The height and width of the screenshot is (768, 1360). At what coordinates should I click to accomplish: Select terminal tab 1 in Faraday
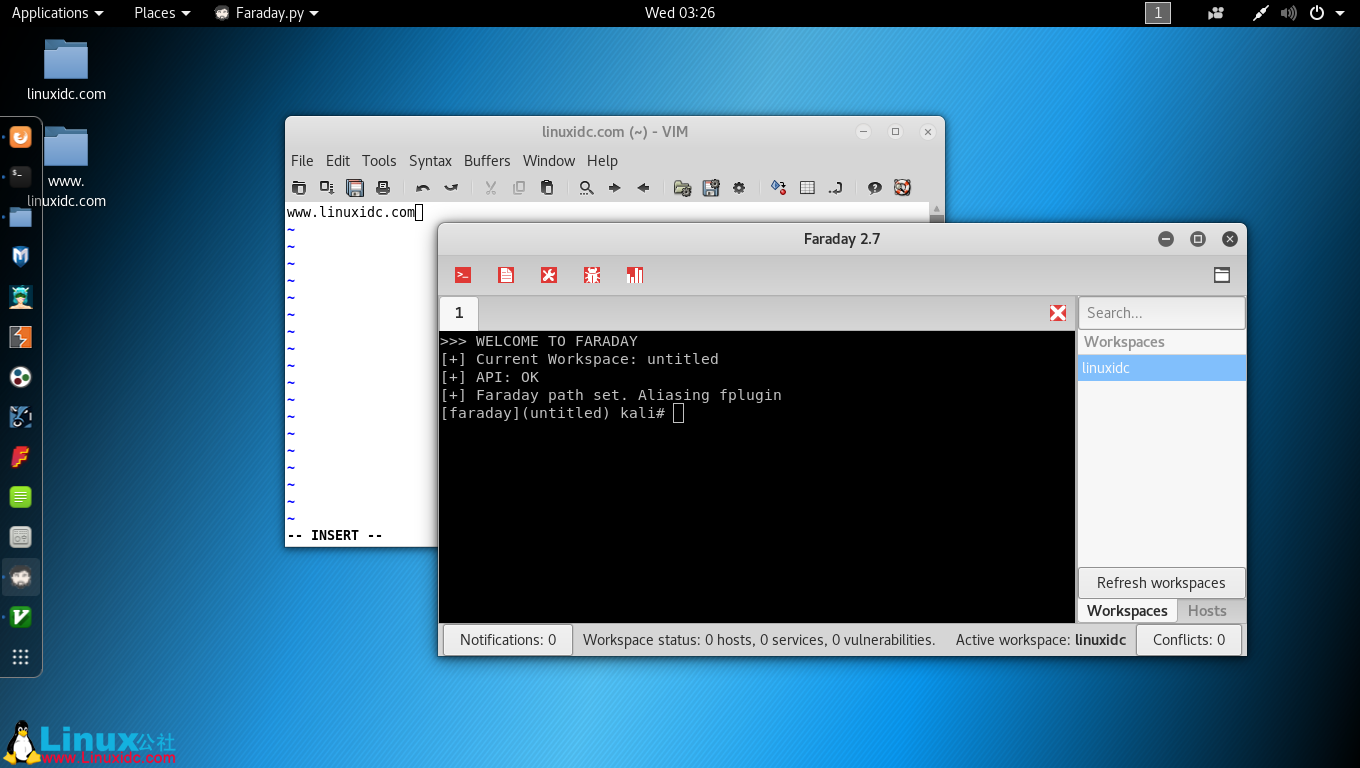click(x=459, y=313)
